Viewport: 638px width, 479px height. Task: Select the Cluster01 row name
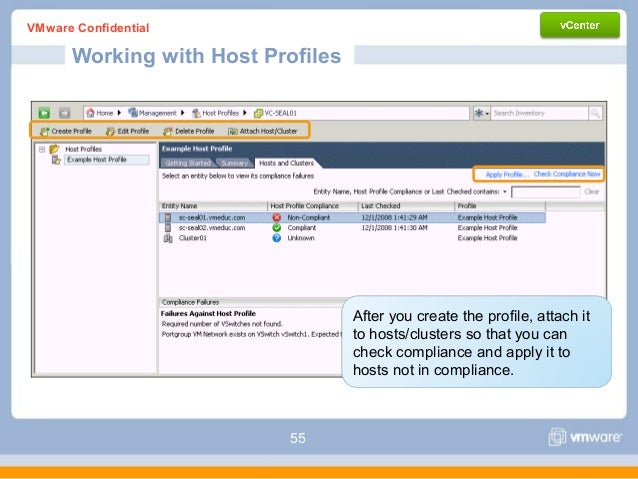point(192,238)
